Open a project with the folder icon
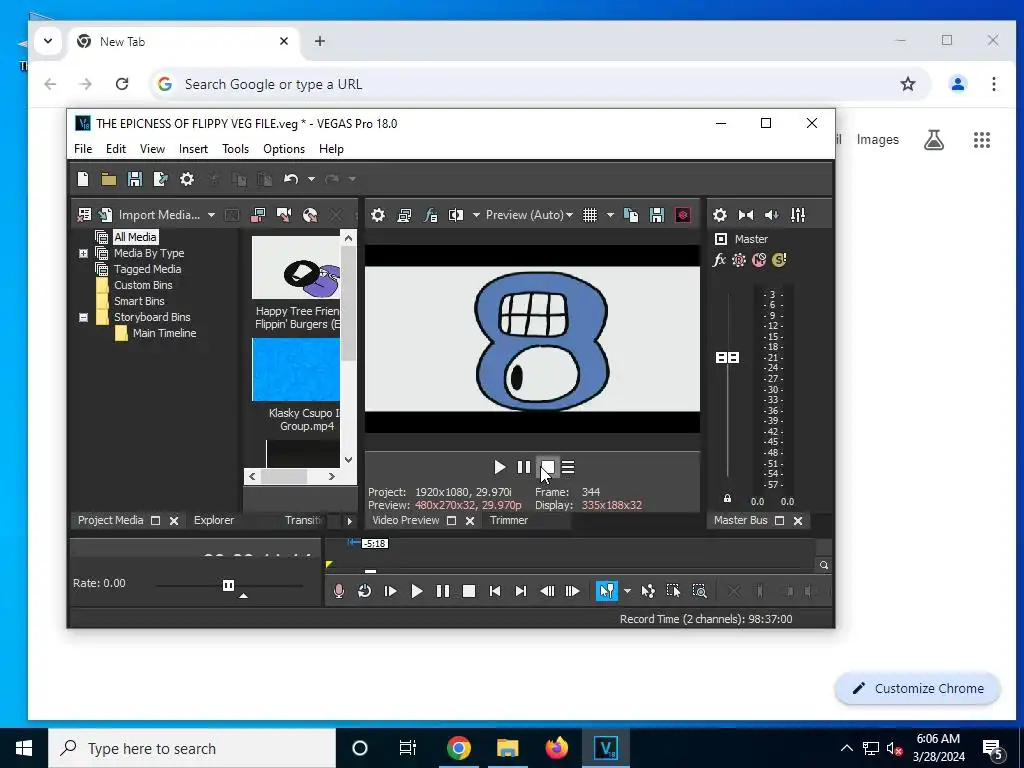Screen dimensions: 1024x768 [108, 179]
